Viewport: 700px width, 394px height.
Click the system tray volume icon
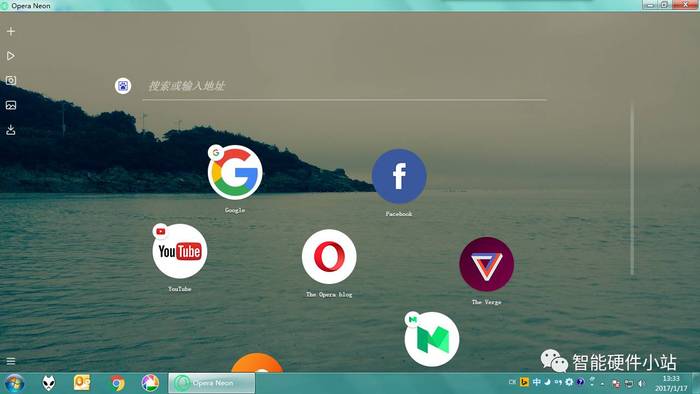[642, 383]
